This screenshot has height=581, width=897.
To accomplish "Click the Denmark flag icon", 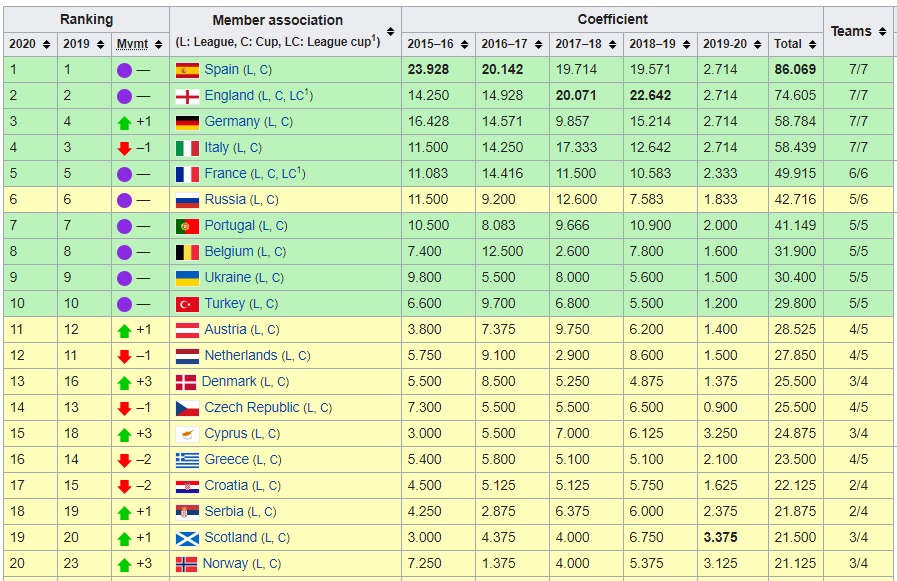I will point(186,382).
